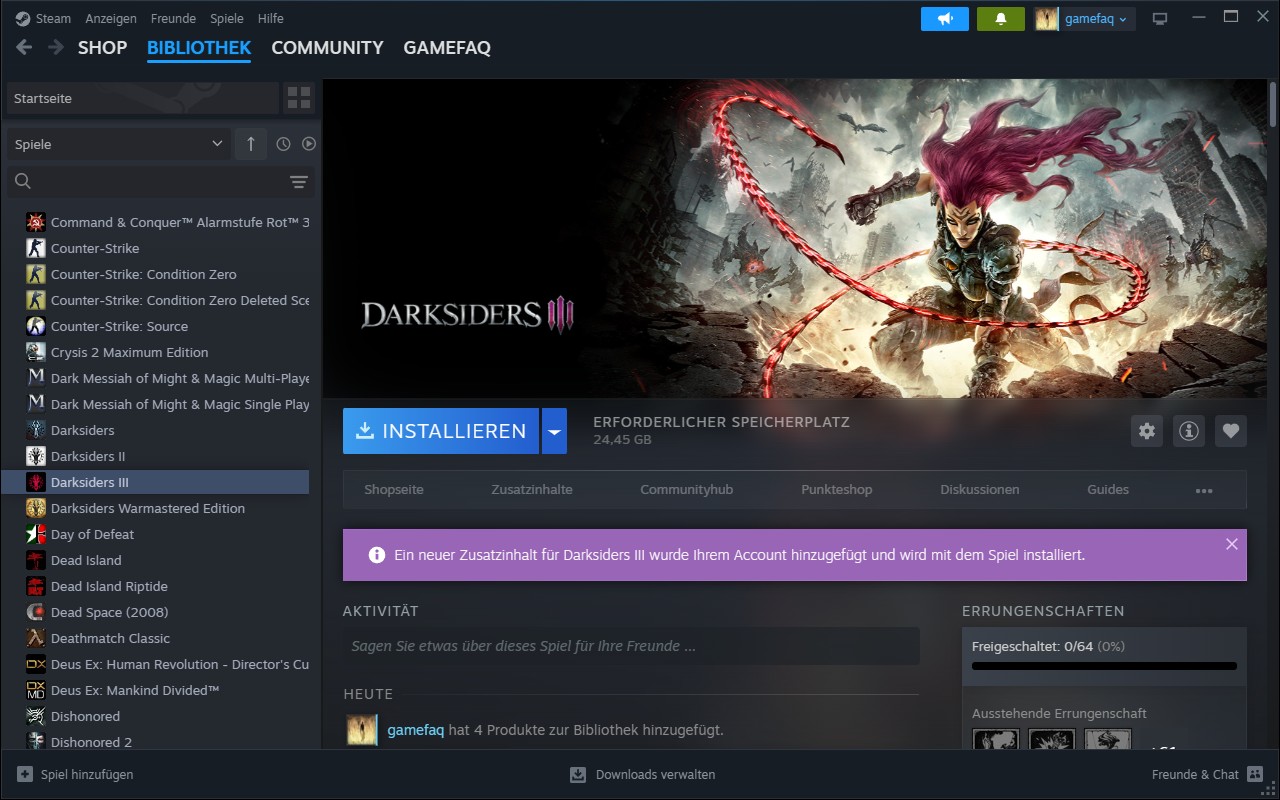Sort library with the up arrow button
Viewport: 1280px width, 800px height.
point(251,144)
